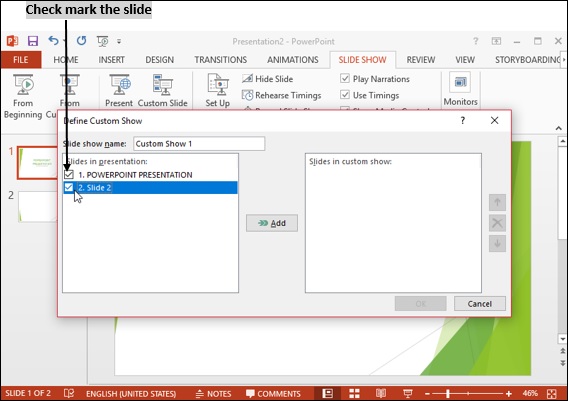Select slide 2 thumbnail in slide panel
The image size is (568, 401).
(38, 206)
